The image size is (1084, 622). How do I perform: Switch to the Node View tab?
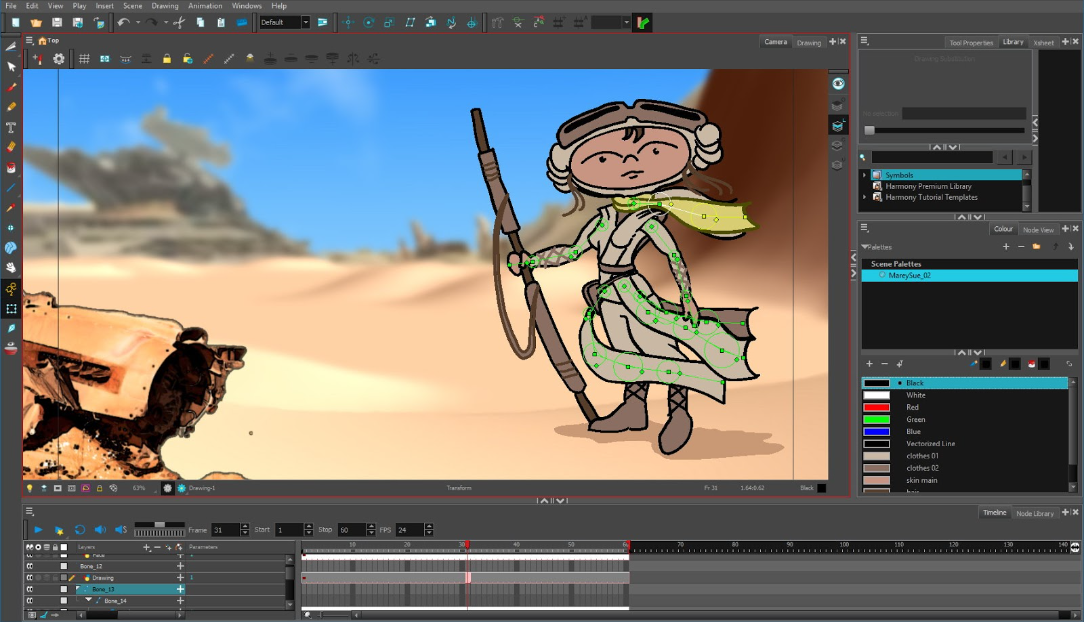(1038, 229)
